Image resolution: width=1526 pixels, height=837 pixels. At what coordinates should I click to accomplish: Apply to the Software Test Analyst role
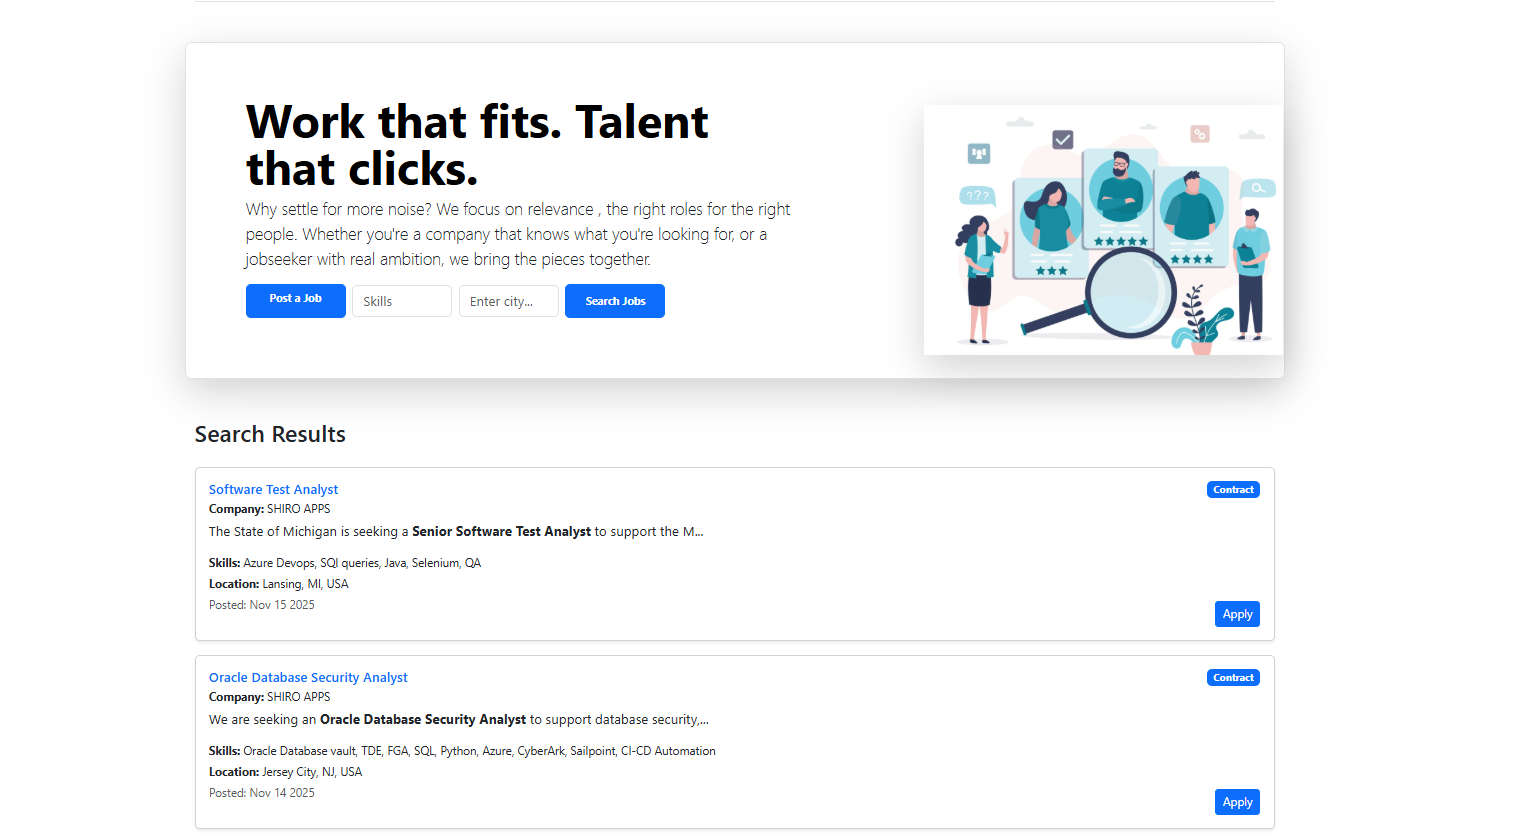pos(1237,613)
